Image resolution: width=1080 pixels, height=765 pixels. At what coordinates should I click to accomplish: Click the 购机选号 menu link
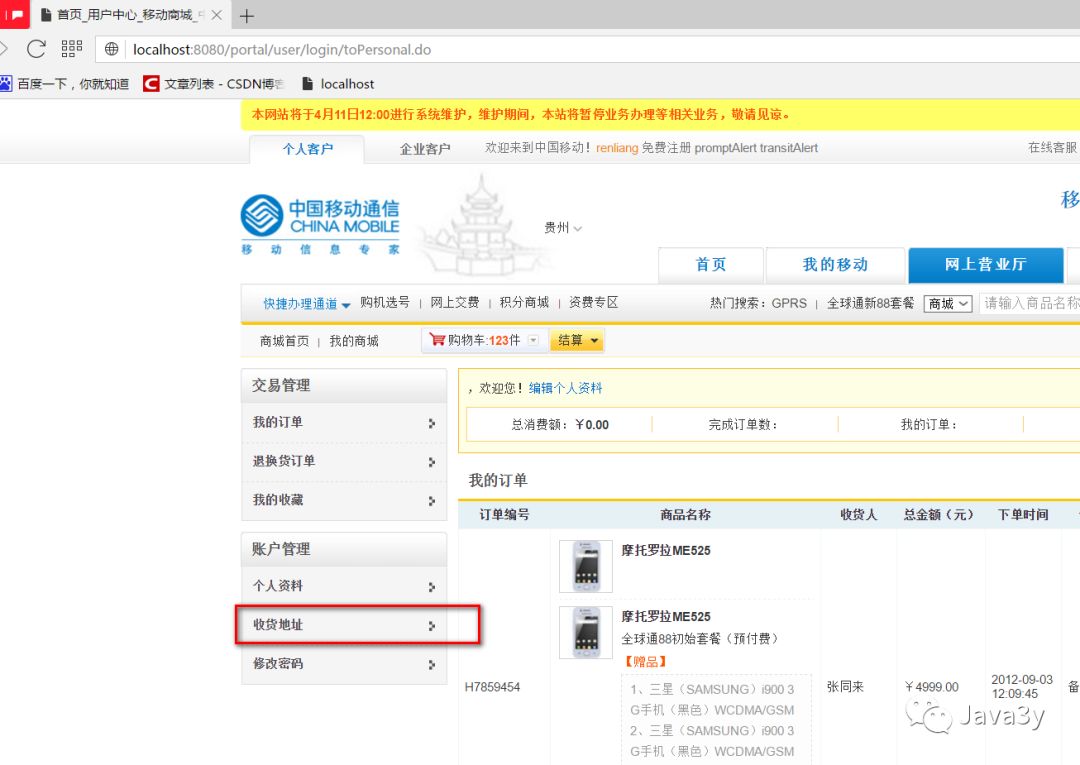(385, 302)
